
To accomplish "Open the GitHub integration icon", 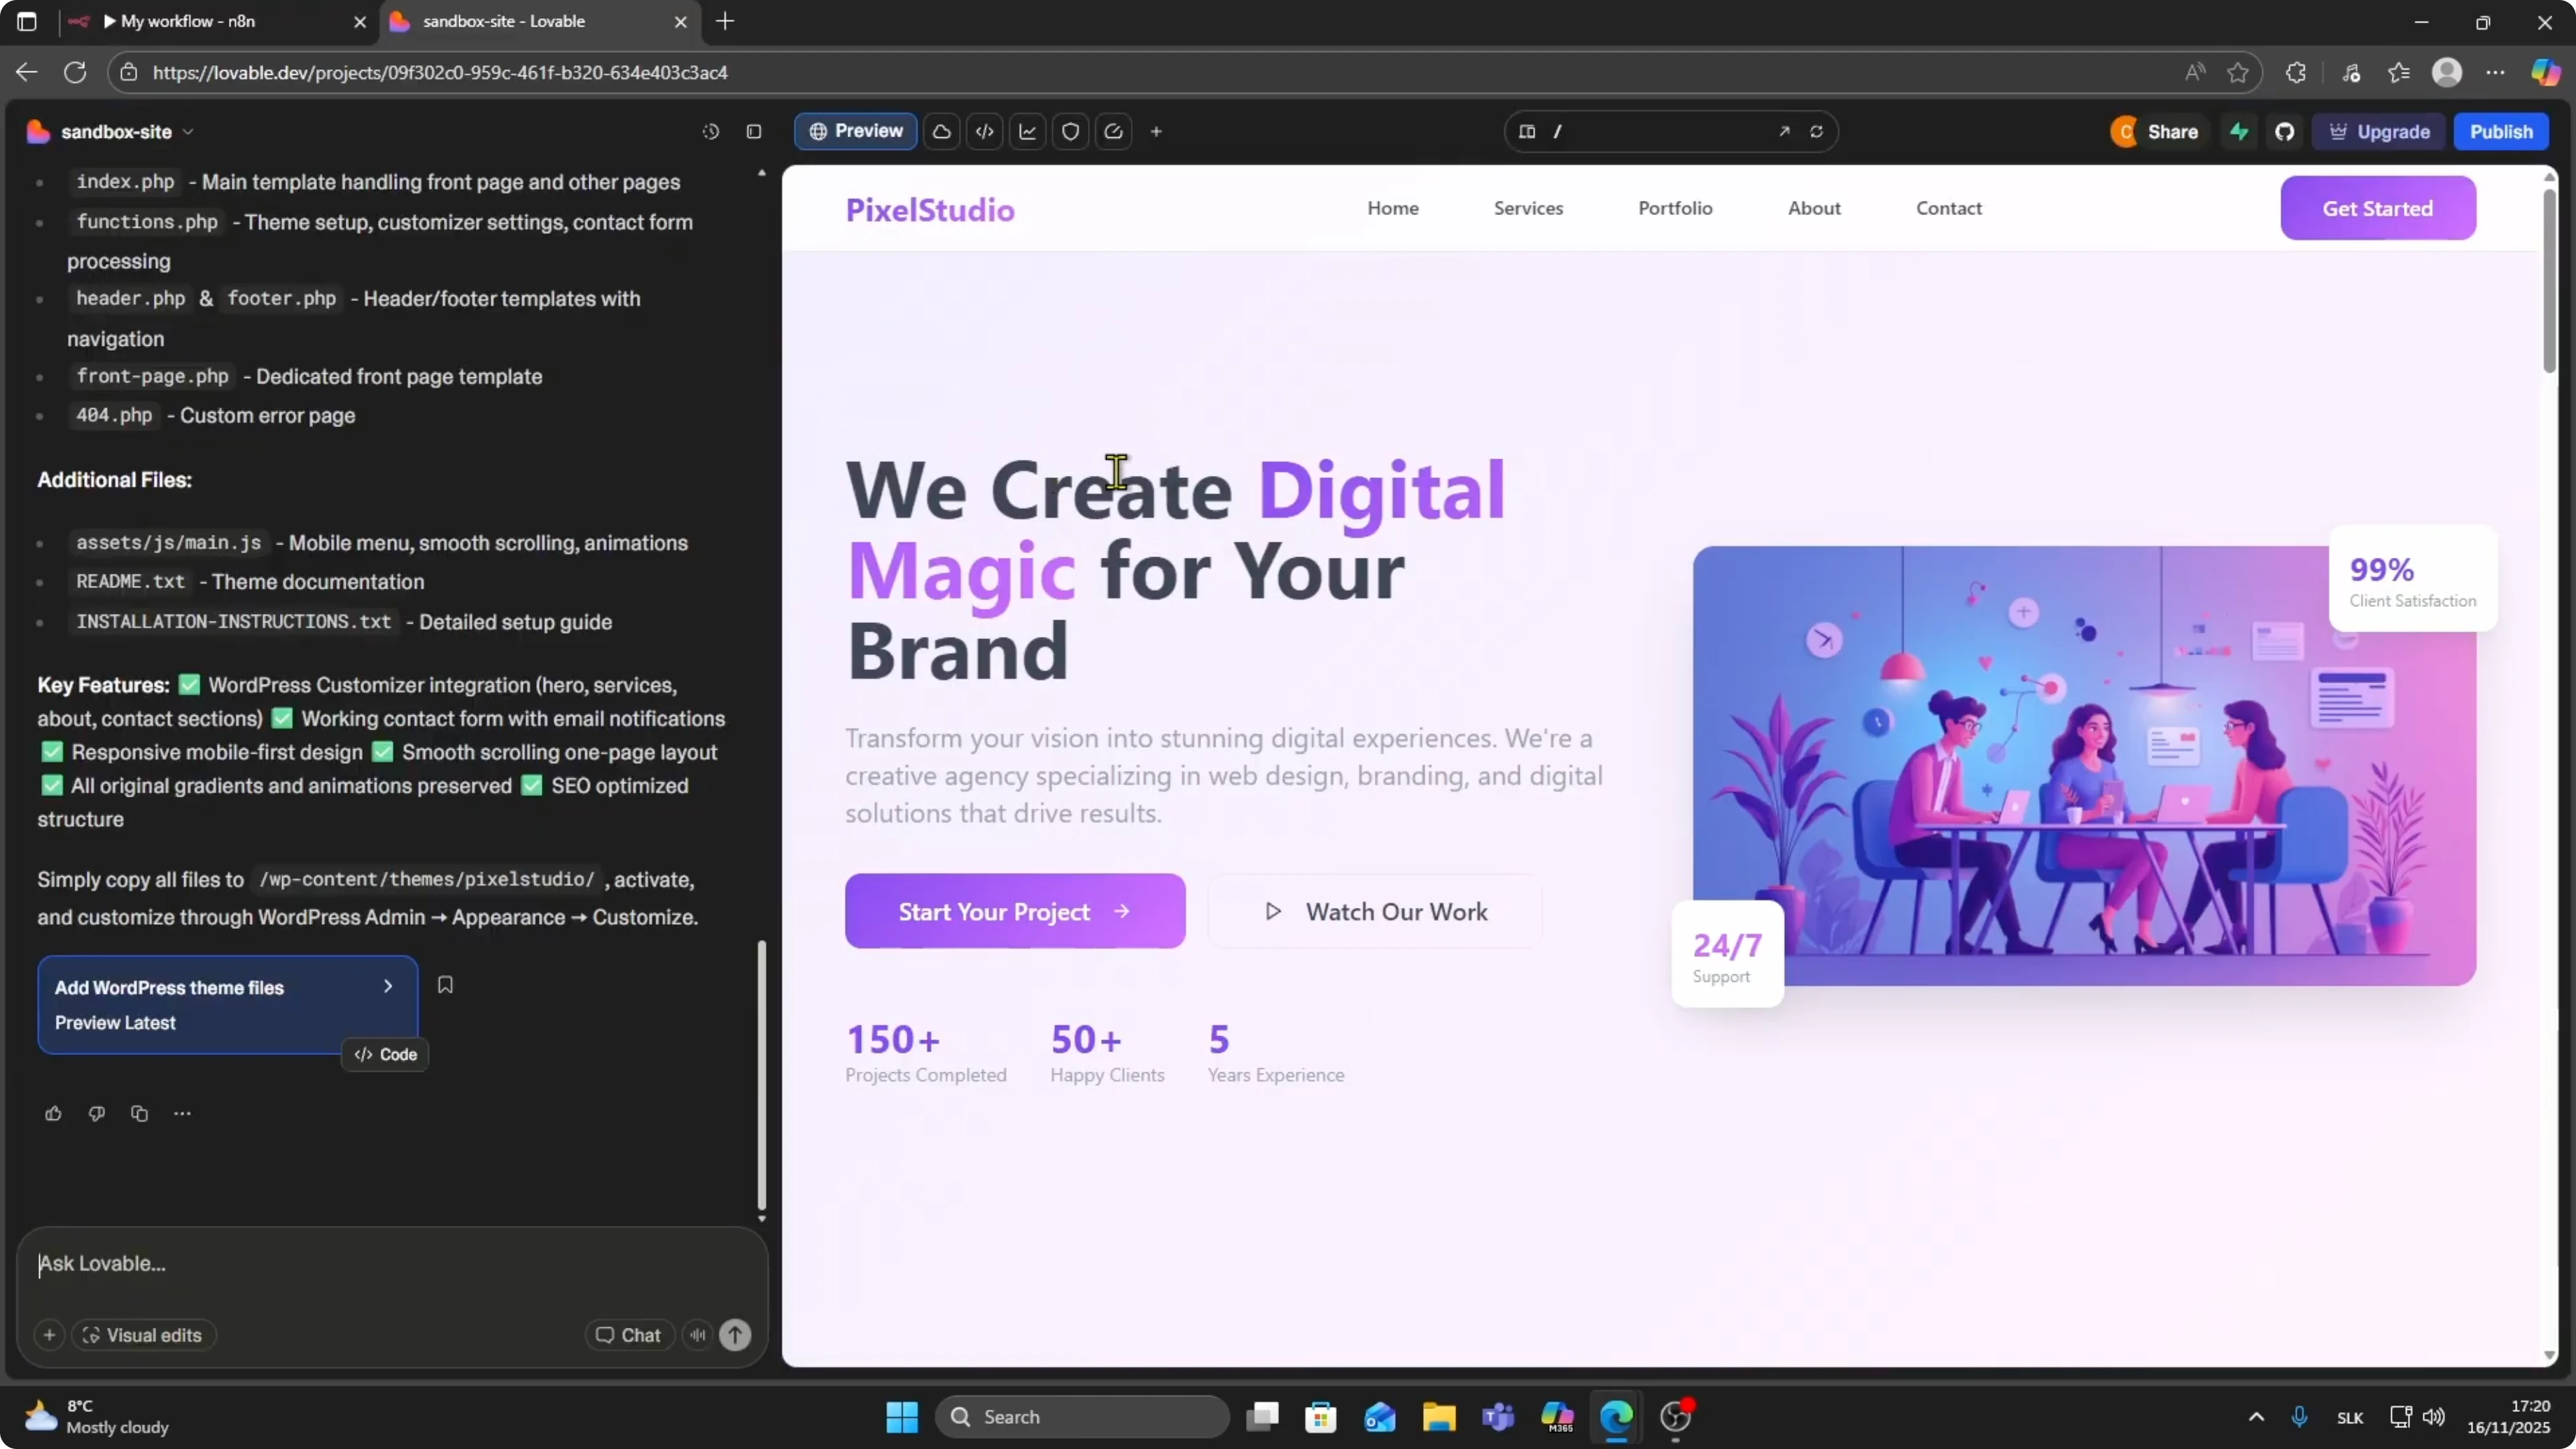I will pos(2284,132).
